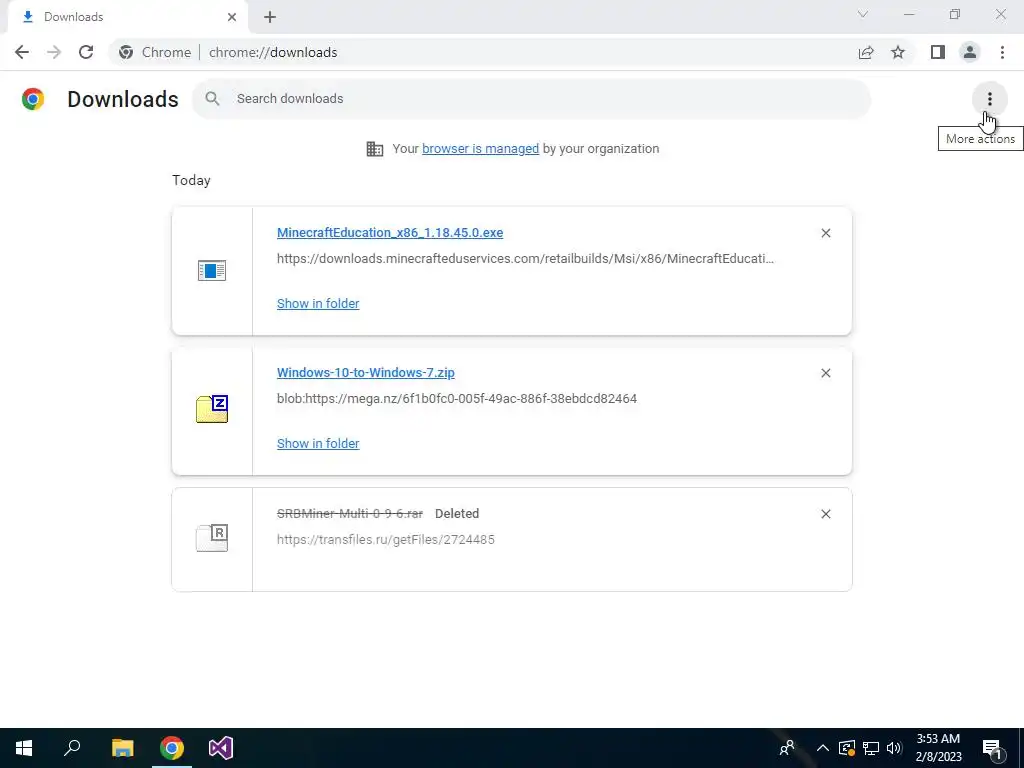Open the notification action center
The image size is (1024, 768).
click(x=992, y=748)
